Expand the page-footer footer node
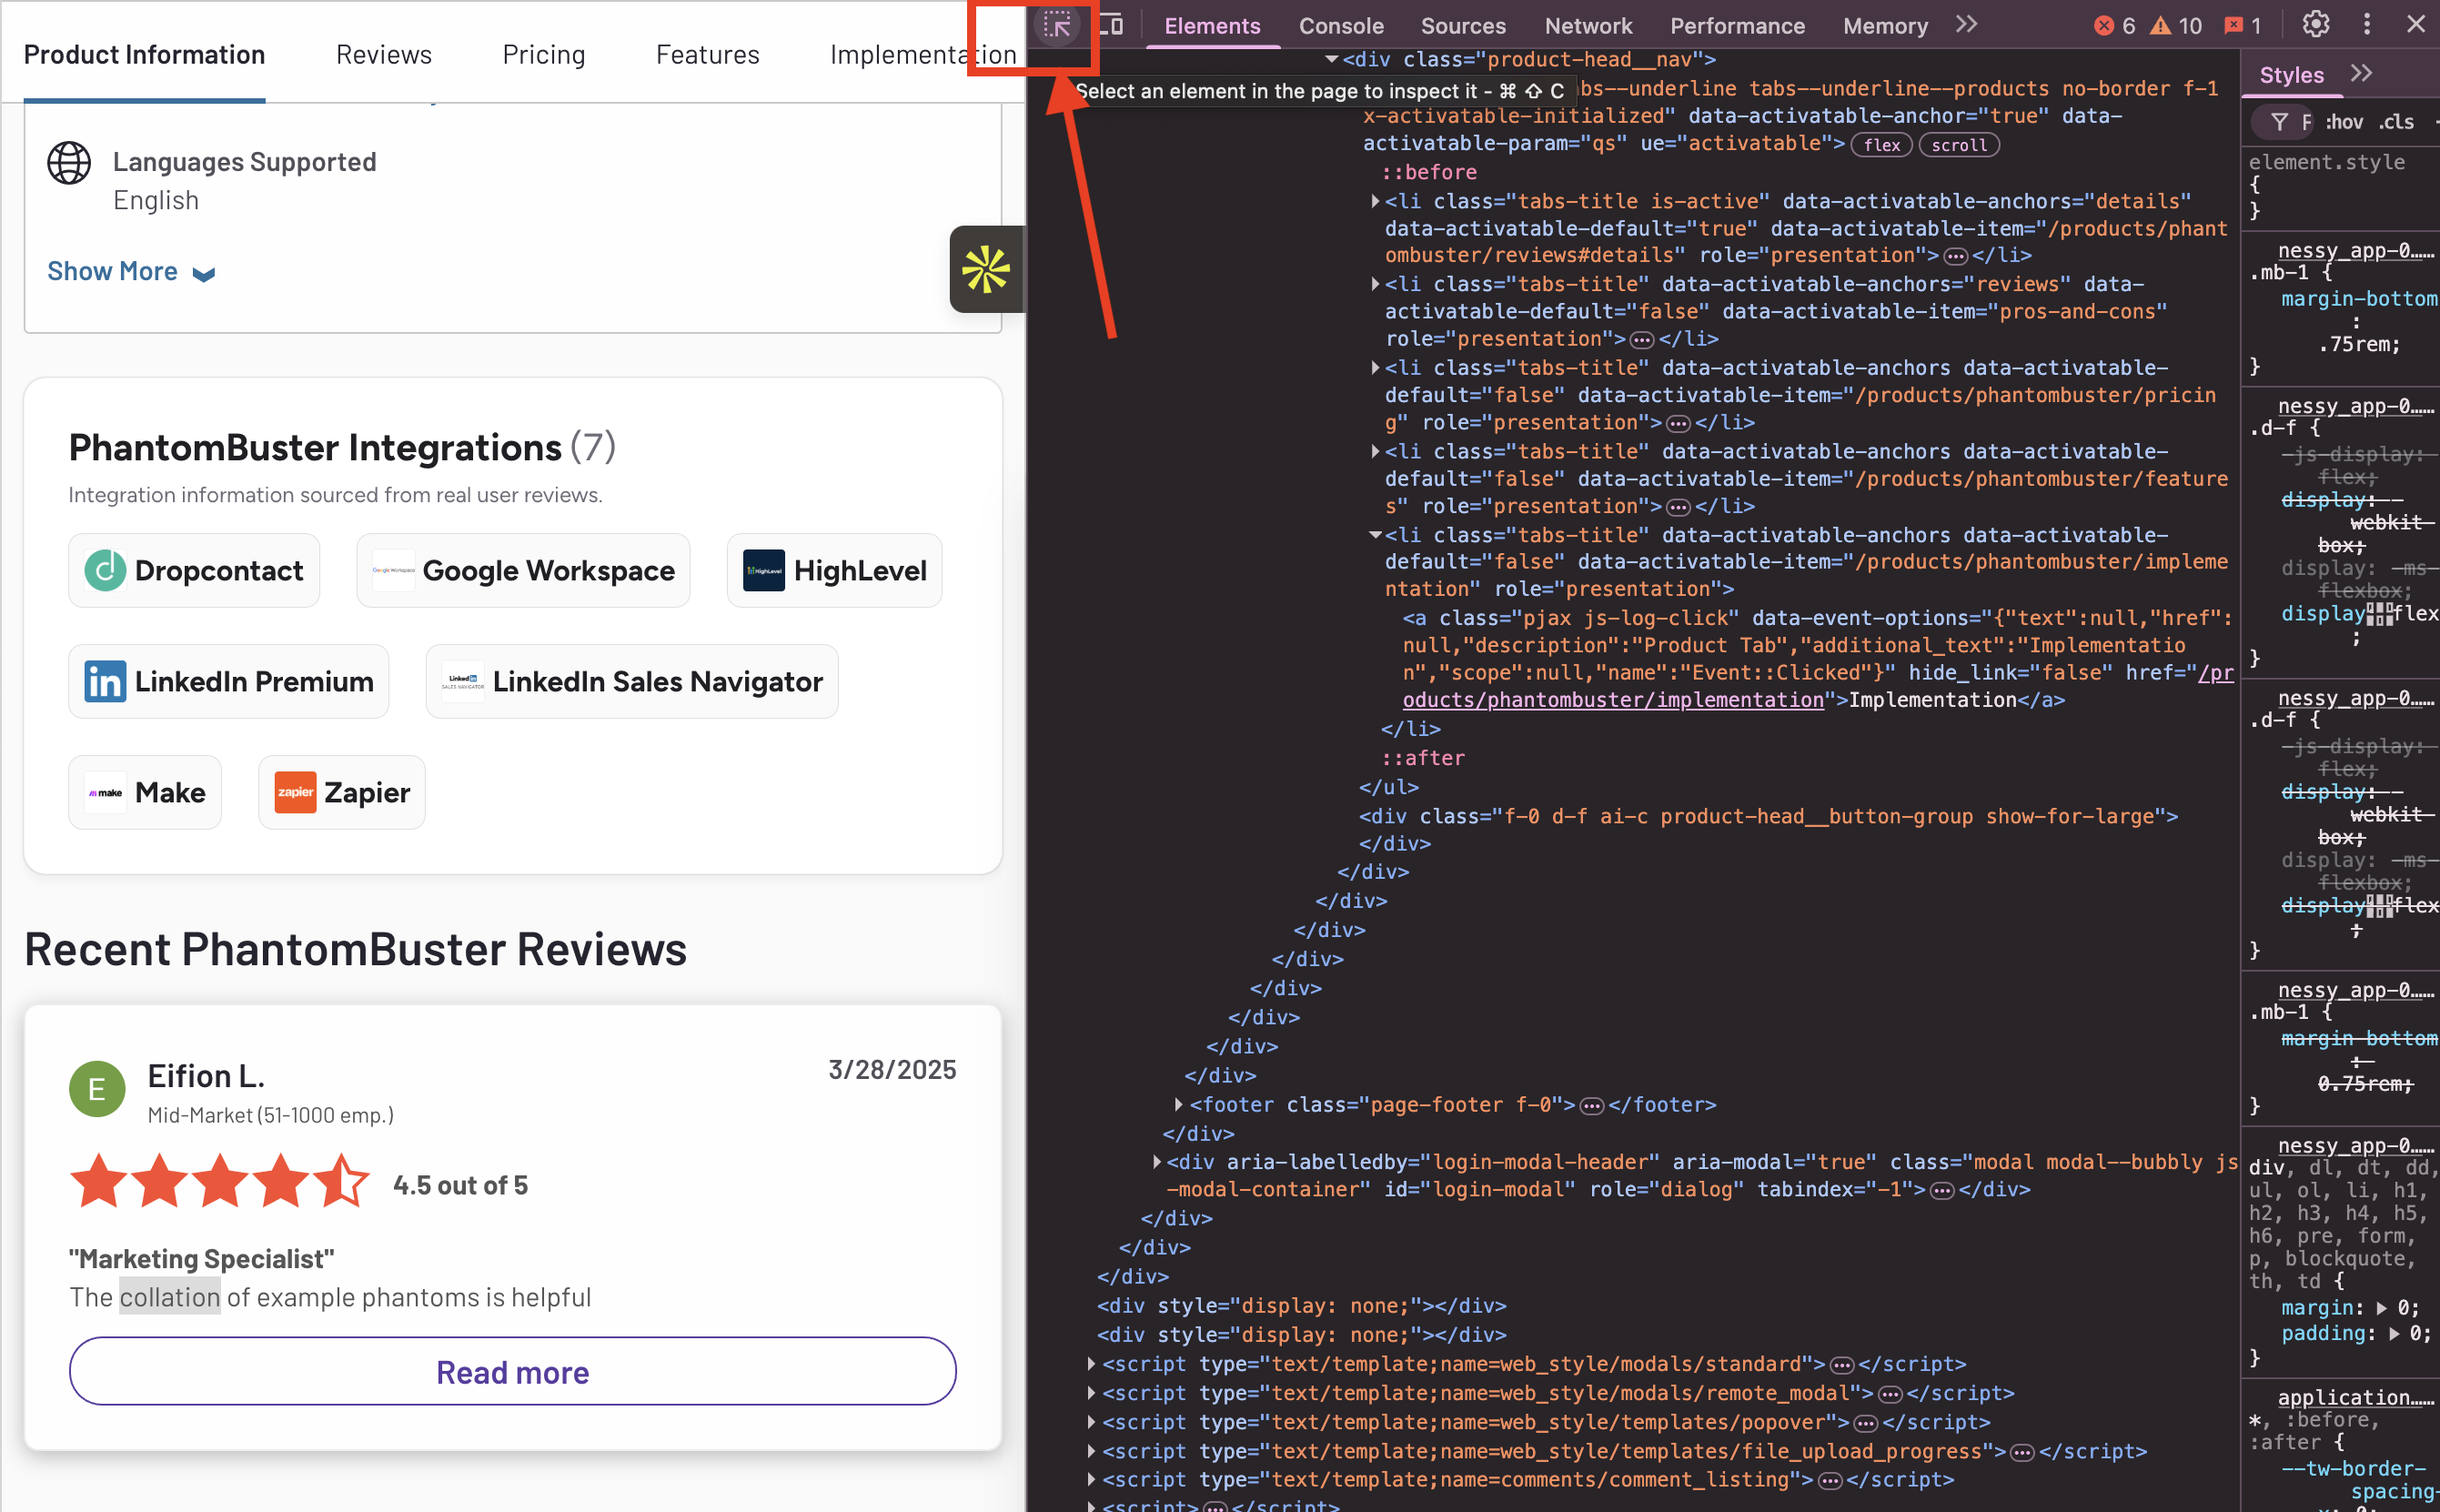Screen dimensions: 2440x1512 click(x=1178, y=1105)
